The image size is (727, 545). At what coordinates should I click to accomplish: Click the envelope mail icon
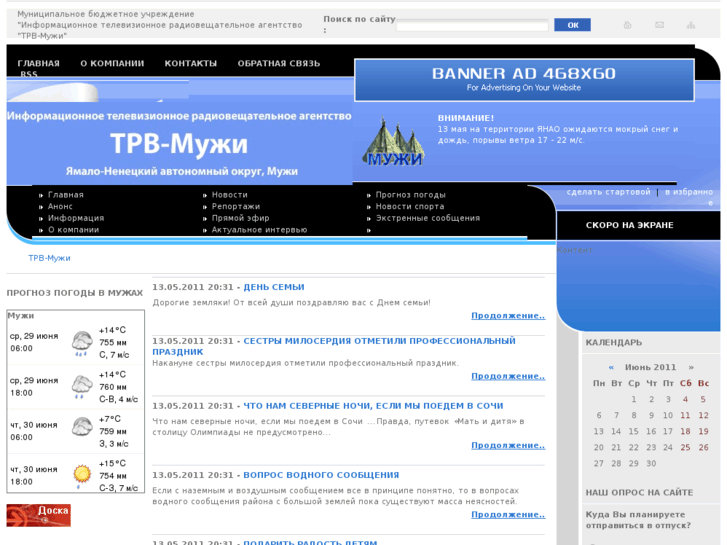pos(659,25)
